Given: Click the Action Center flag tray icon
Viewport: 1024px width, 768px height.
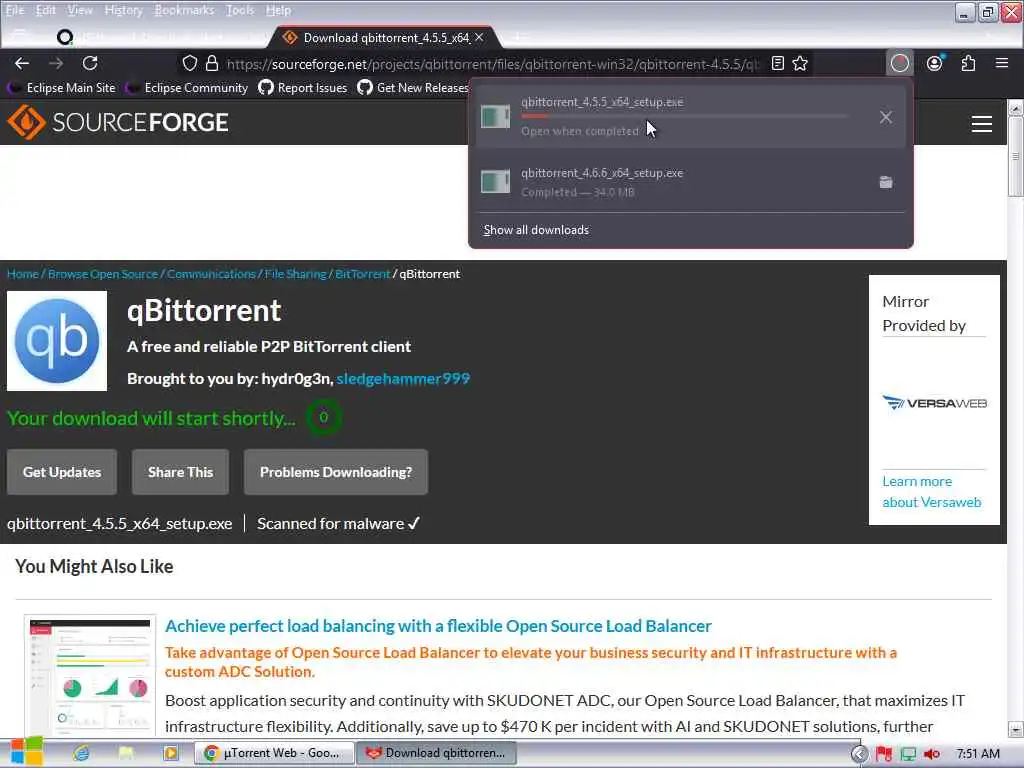Looking at the screenshot, I should click(x=884, y=754).
